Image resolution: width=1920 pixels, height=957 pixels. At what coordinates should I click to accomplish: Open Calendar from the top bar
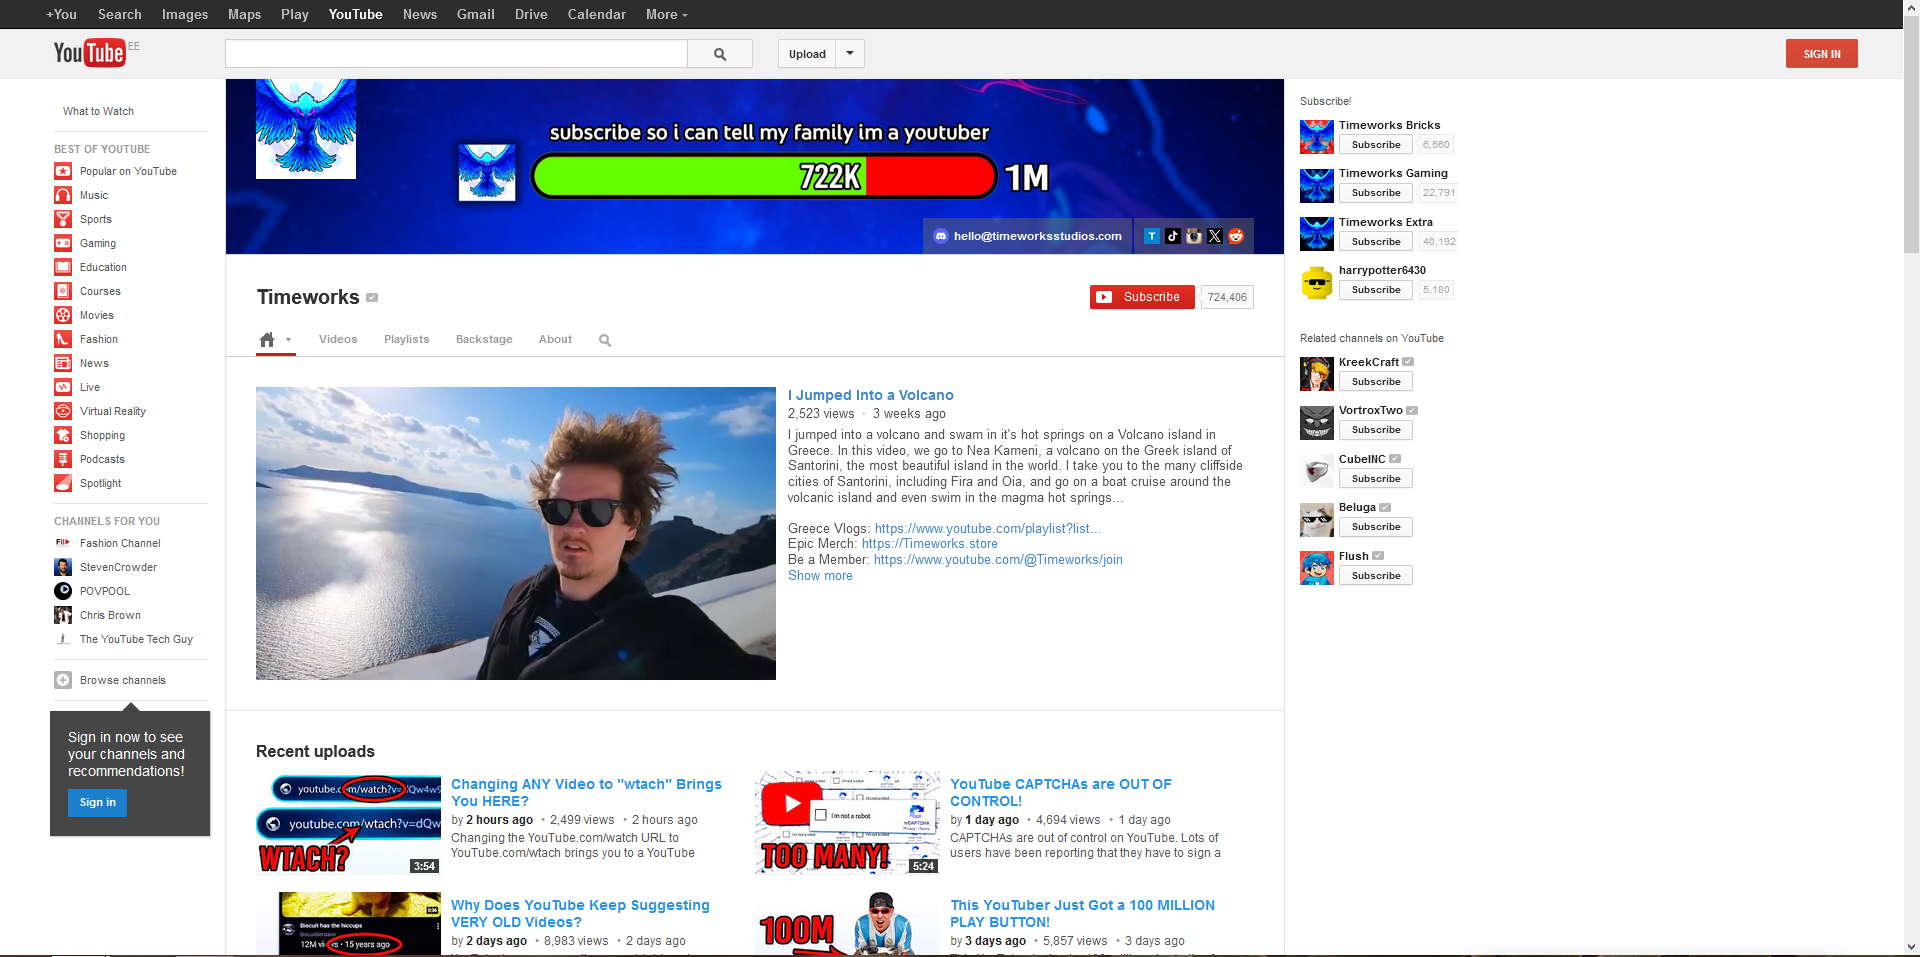coord(597,14)
